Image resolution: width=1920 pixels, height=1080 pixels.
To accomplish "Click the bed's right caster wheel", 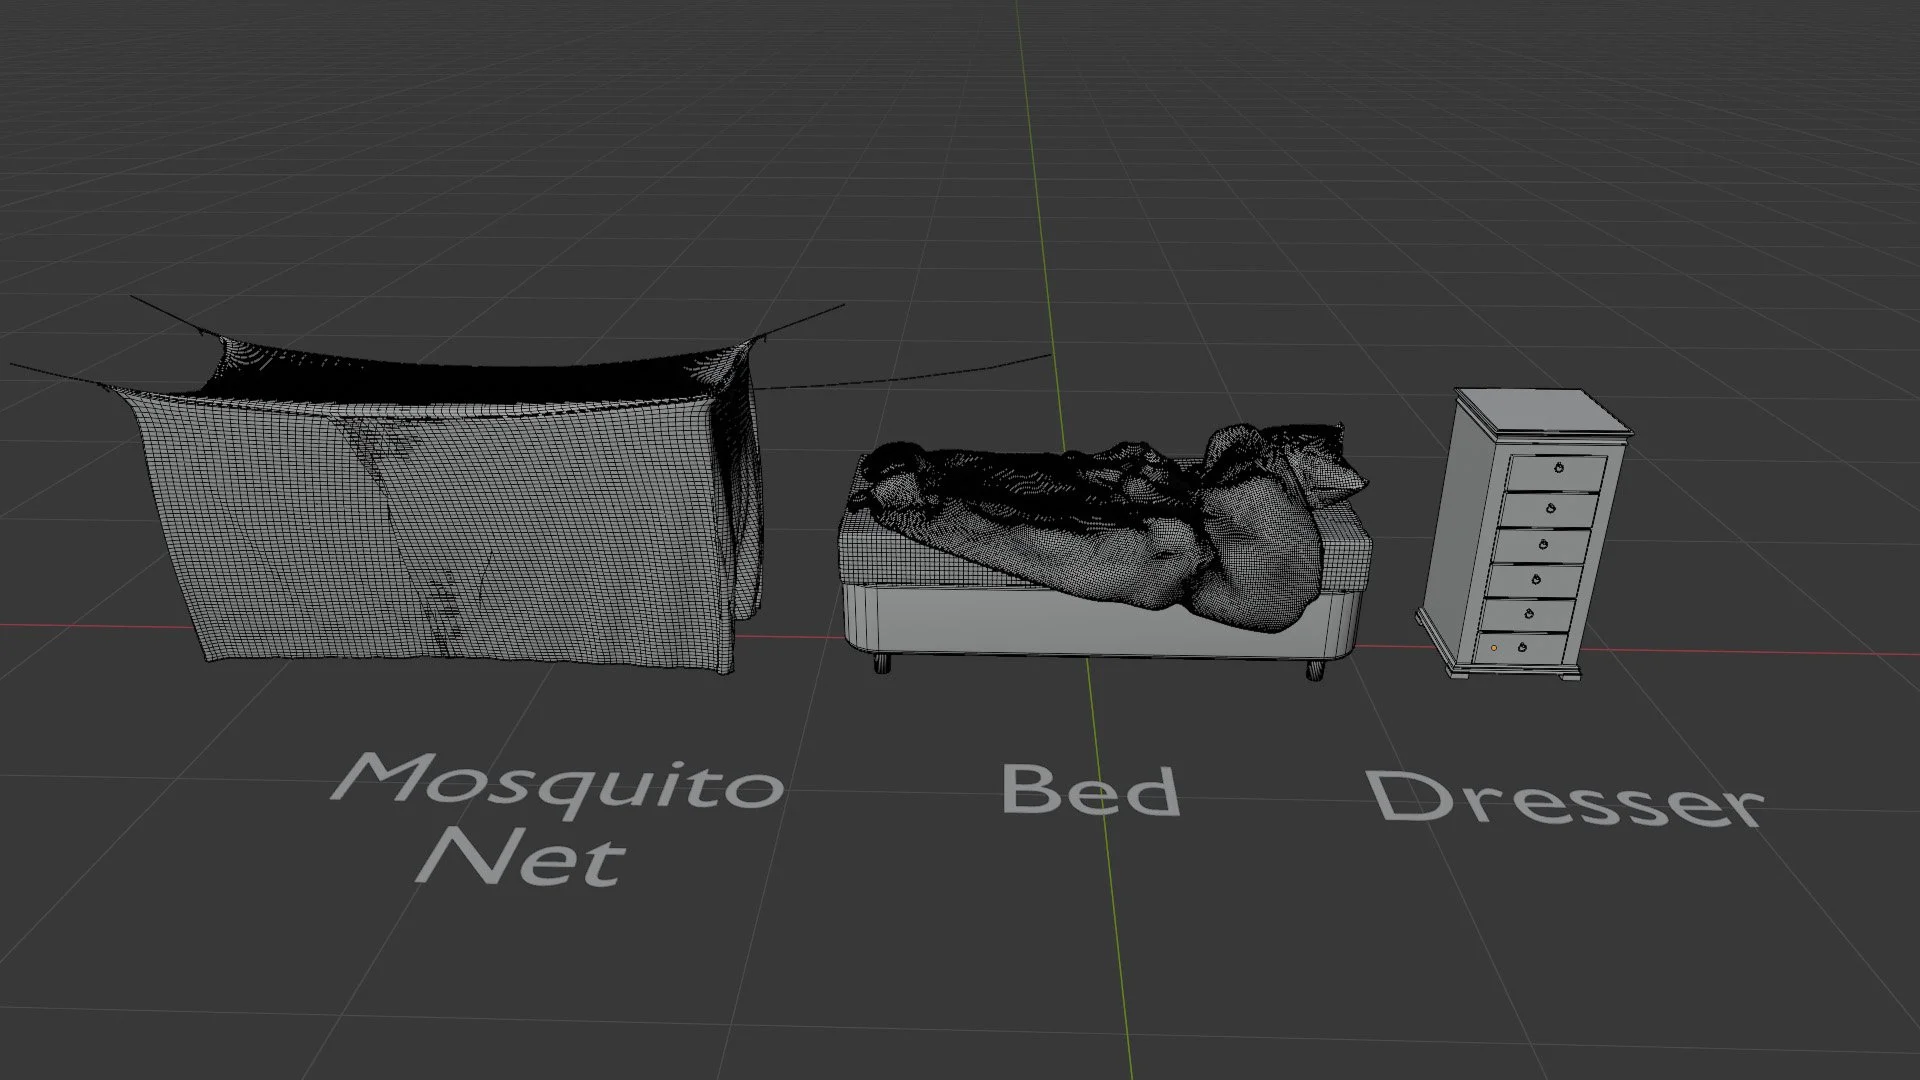I will click(x=1315, y=669).
